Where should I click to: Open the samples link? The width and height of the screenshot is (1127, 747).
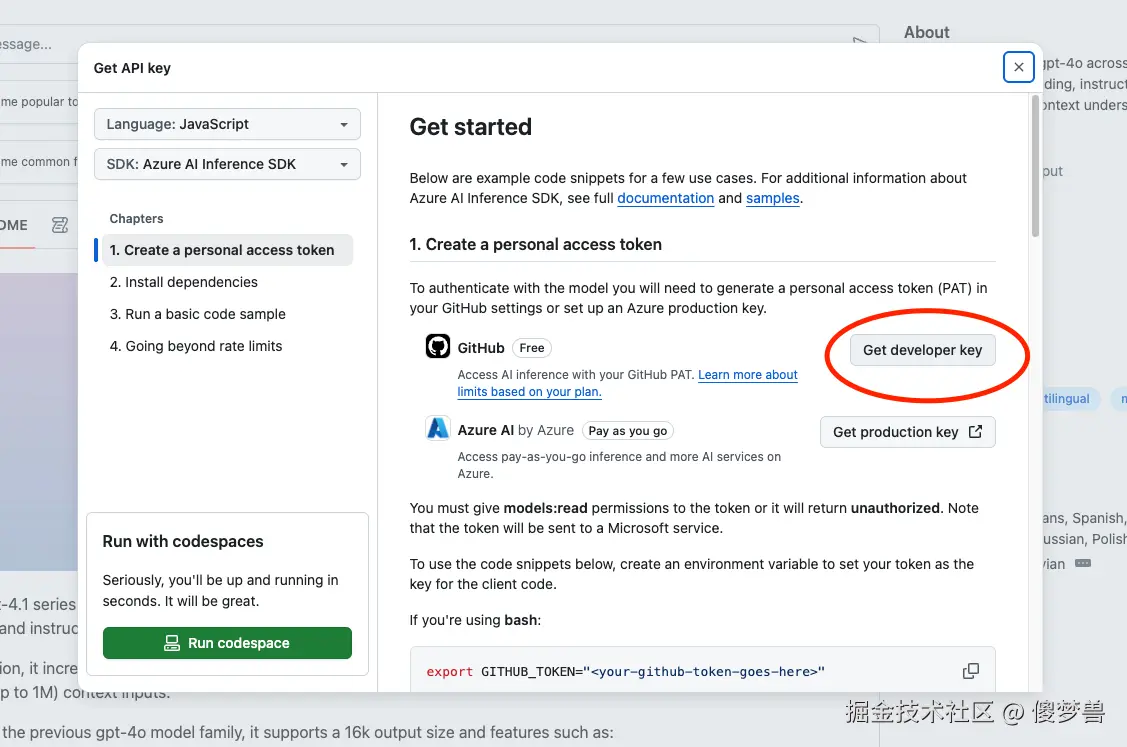pos(772,198)
